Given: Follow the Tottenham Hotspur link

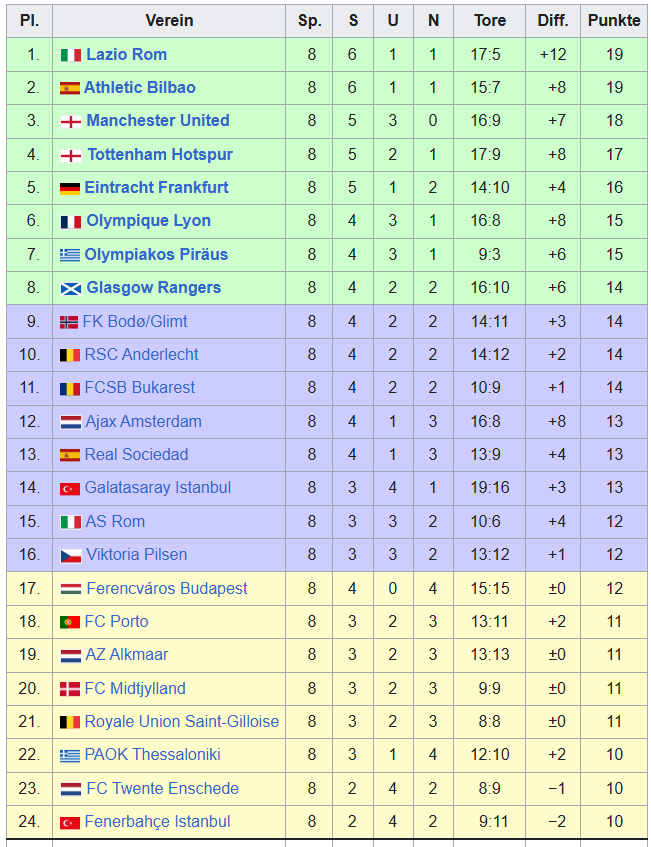Looking at the screenshot, I should pyautogui.click(x=160, y=154).
